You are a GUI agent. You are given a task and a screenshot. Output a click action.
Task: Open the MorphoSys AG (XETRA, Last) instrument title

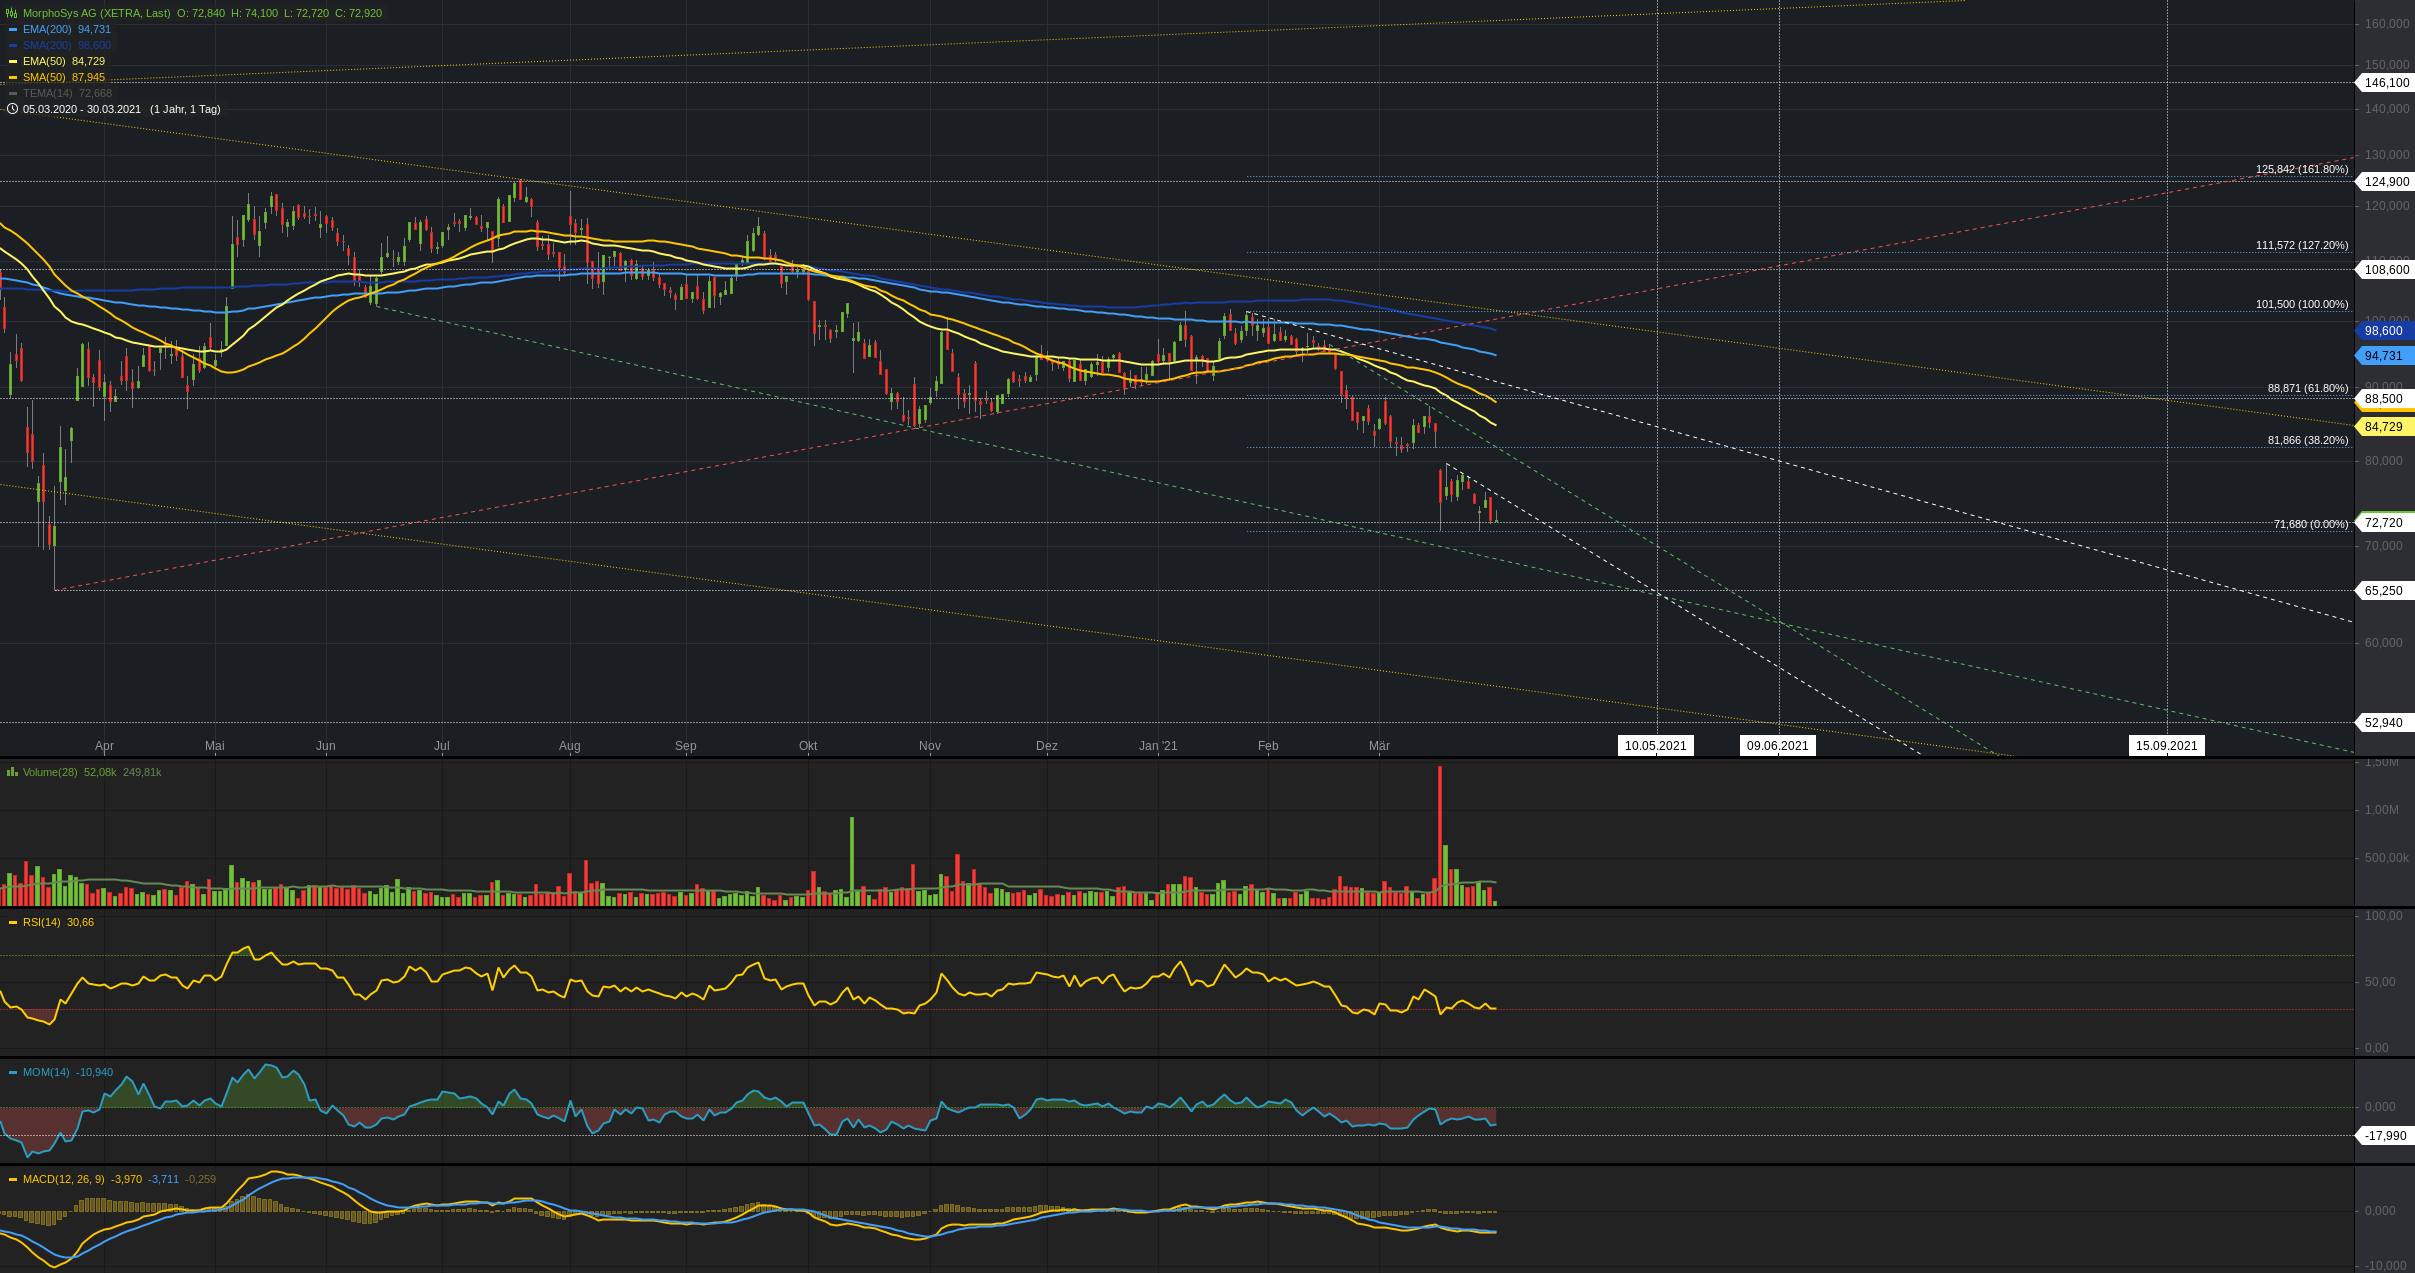pos(96,13)
